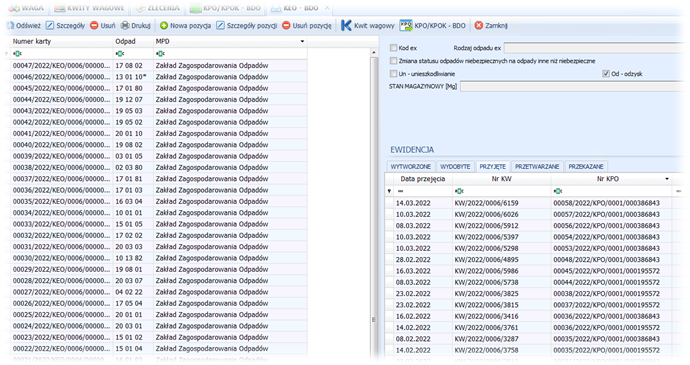Click filter icon under Nr KPO
The image size is (690, 365).
[558, 191]
